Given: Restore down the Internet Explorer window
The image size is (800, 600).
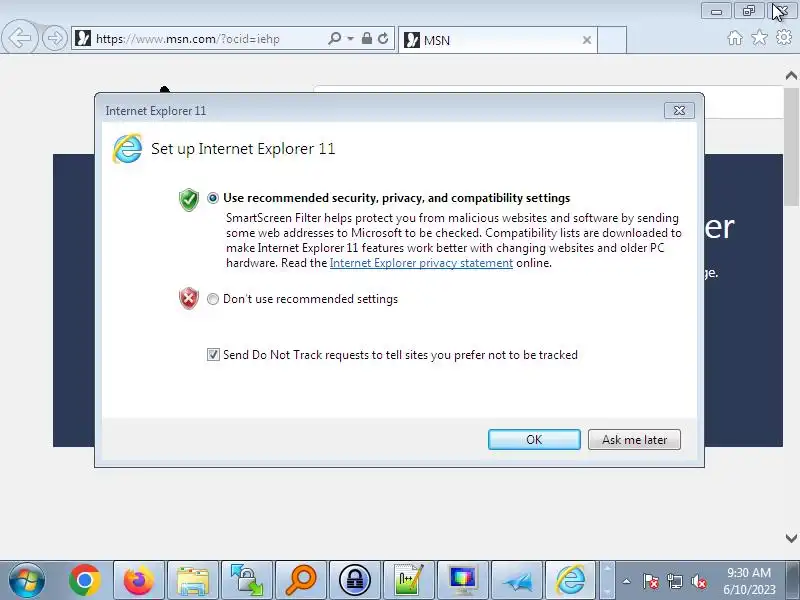Looking at the screenshot, I should (748, 11).
